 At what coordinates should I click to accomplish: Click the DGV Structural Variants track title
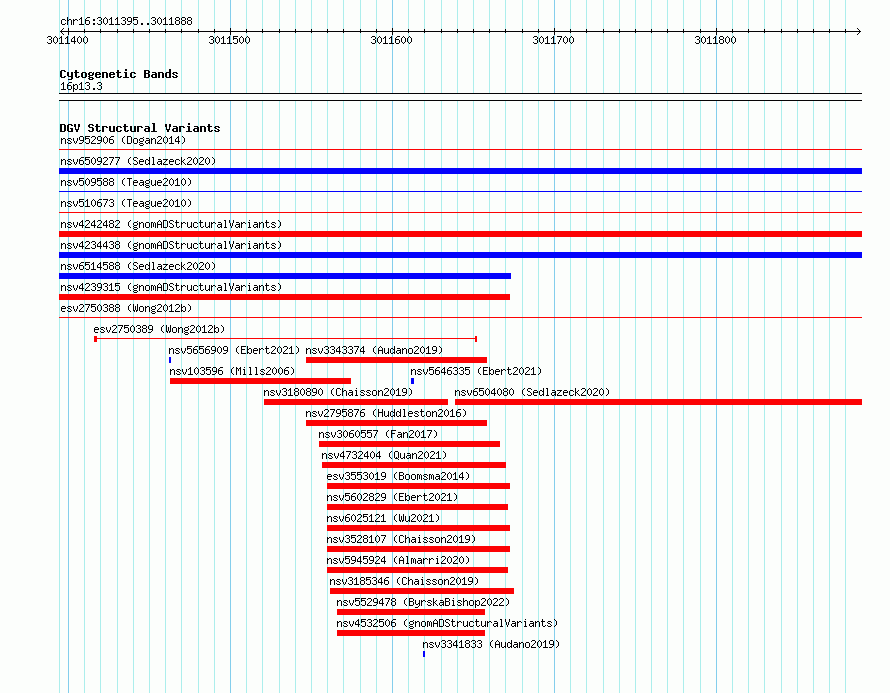(140, 128)
